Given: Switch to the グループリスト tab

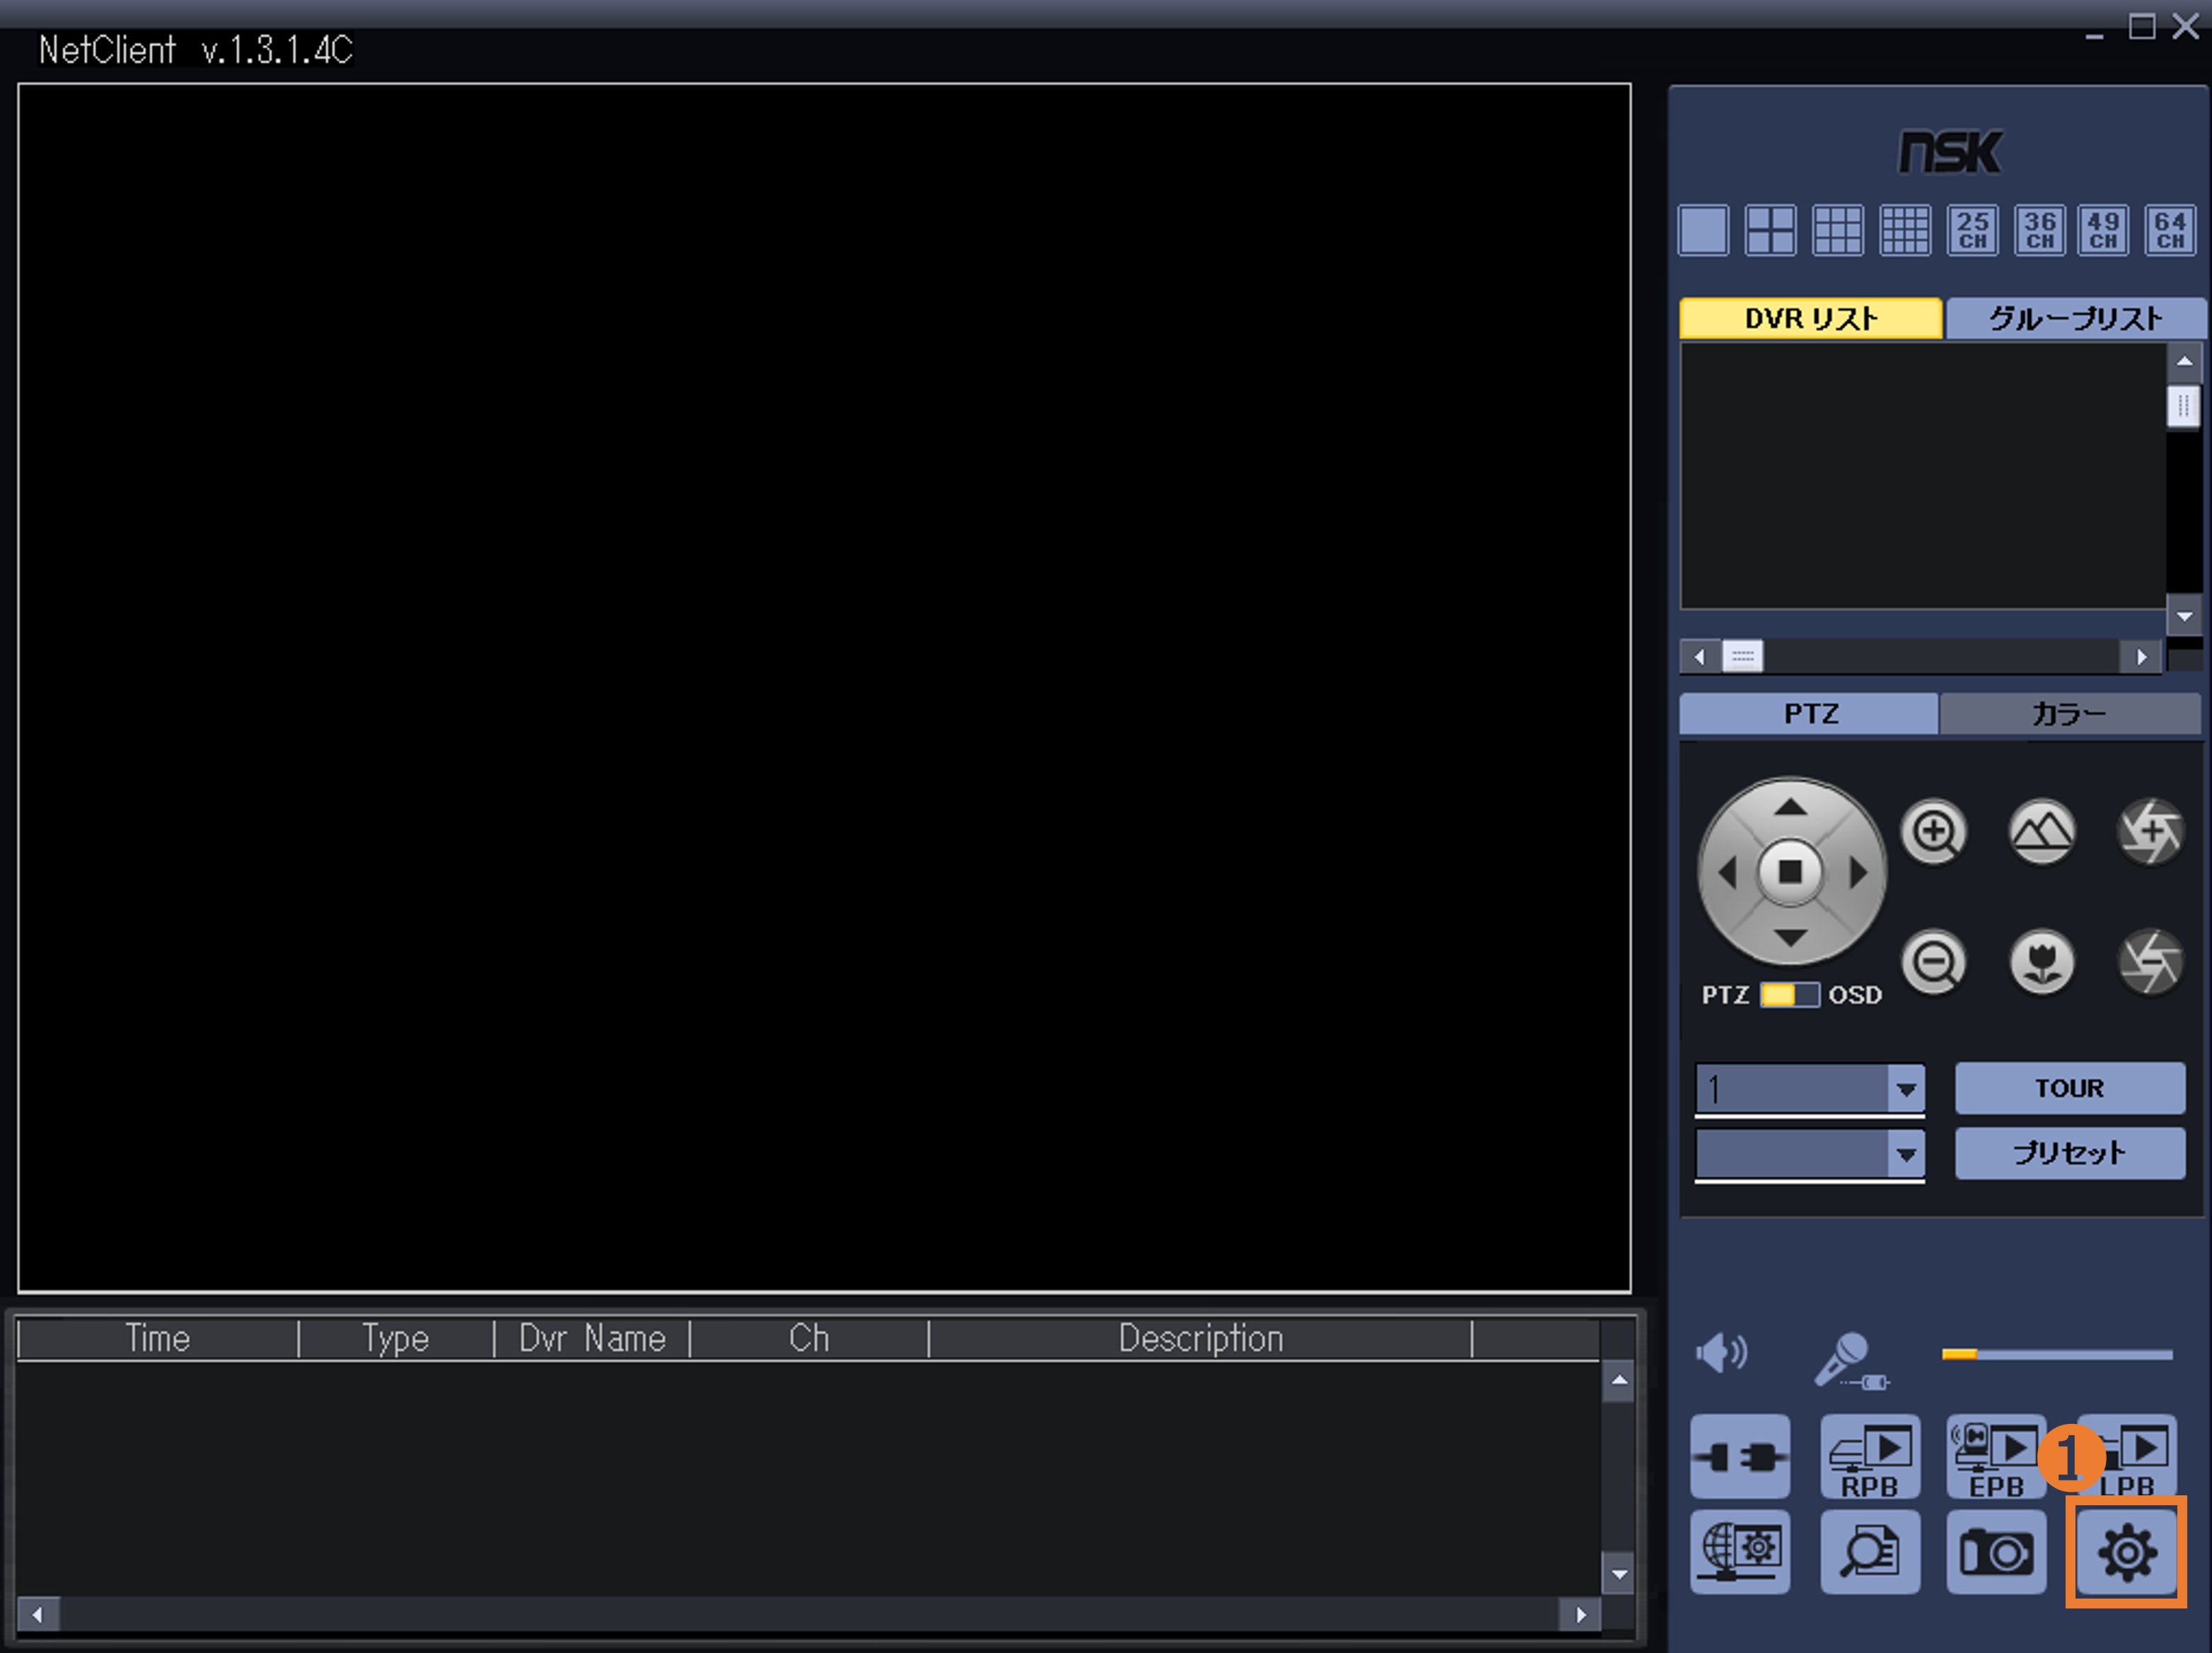Looking at the screenshot, I should tap(2075, 319).
